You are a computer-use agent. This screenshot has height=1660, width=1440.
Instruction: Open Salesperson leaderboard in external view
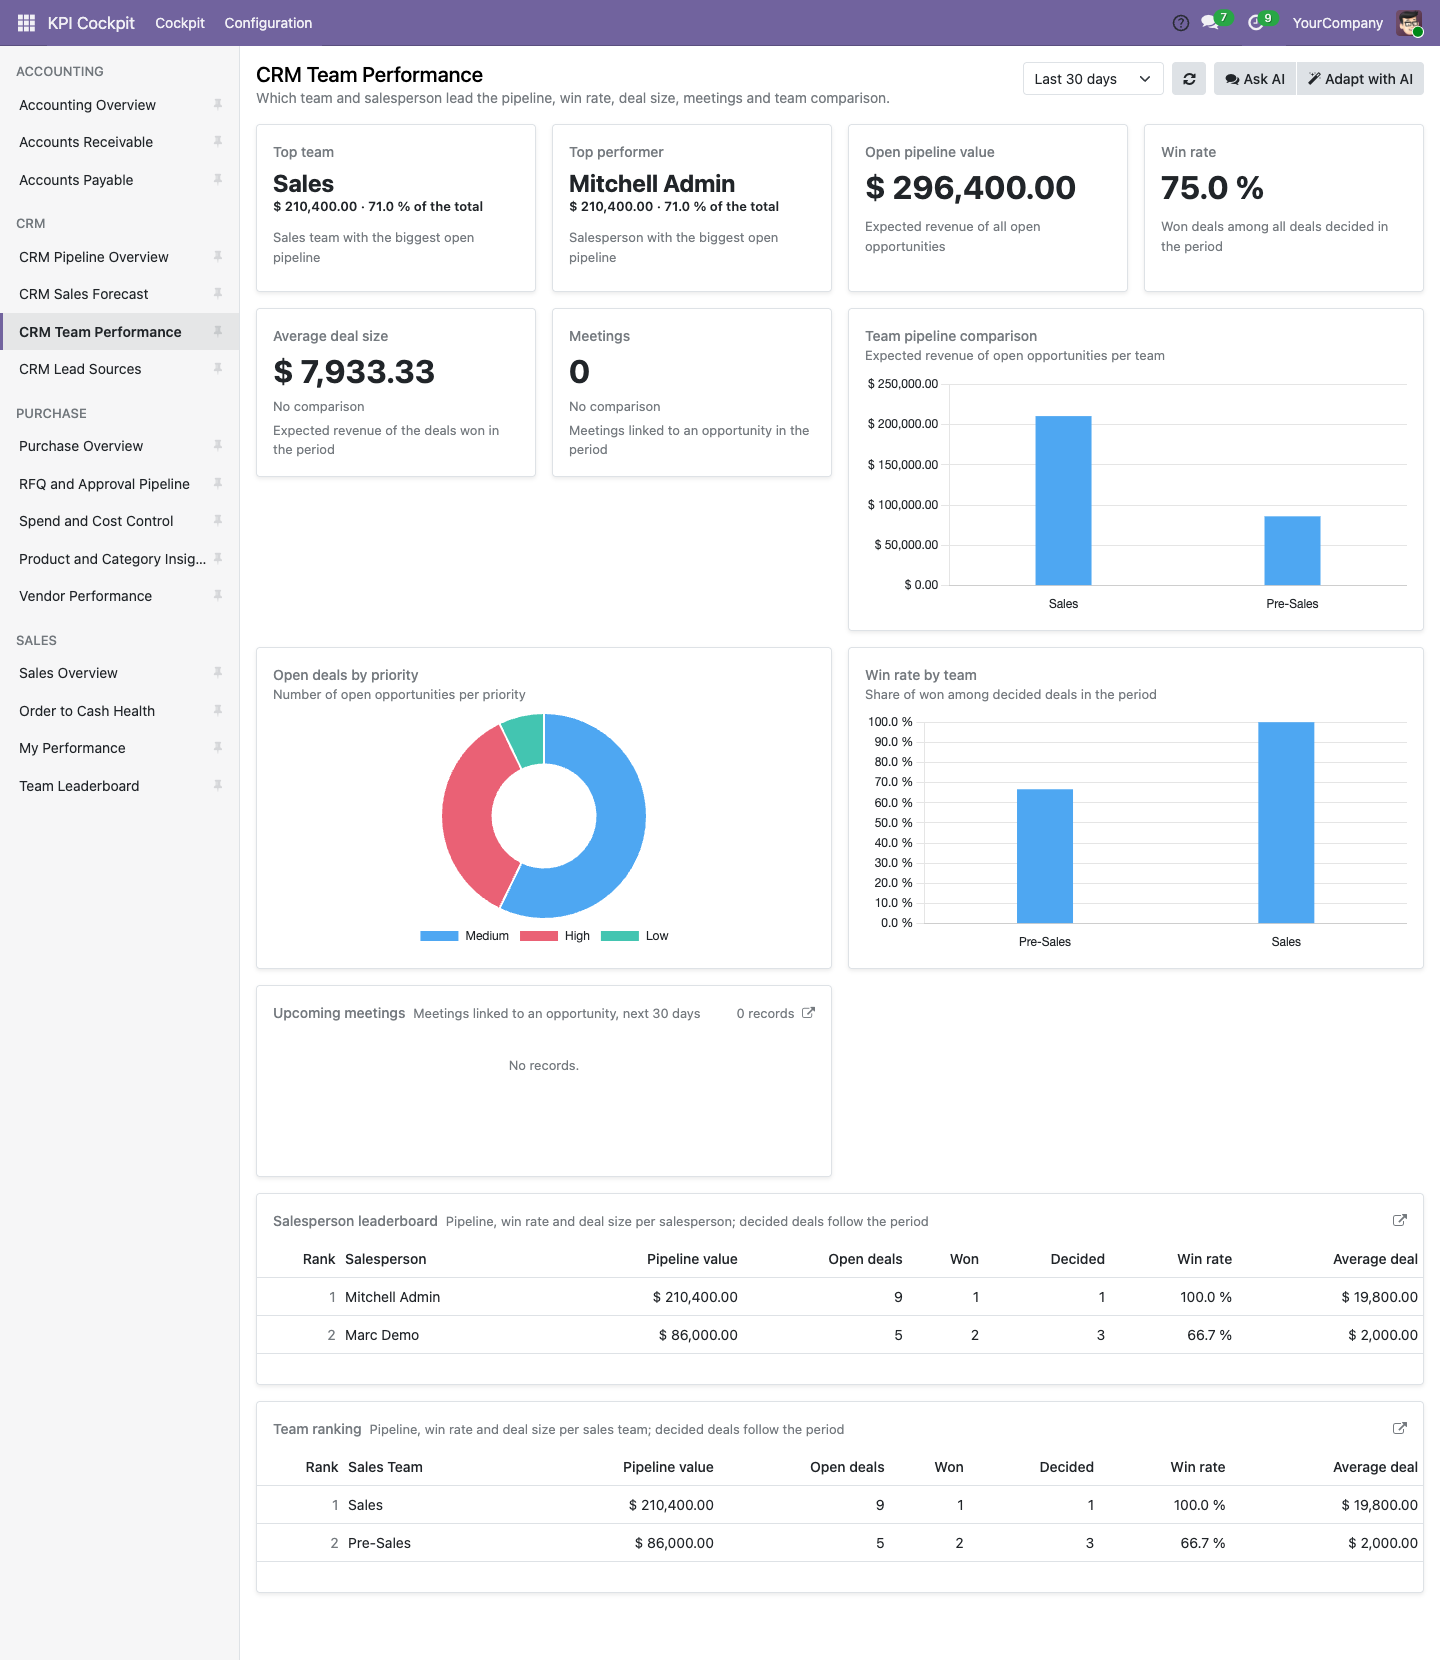[1400, 1220]
